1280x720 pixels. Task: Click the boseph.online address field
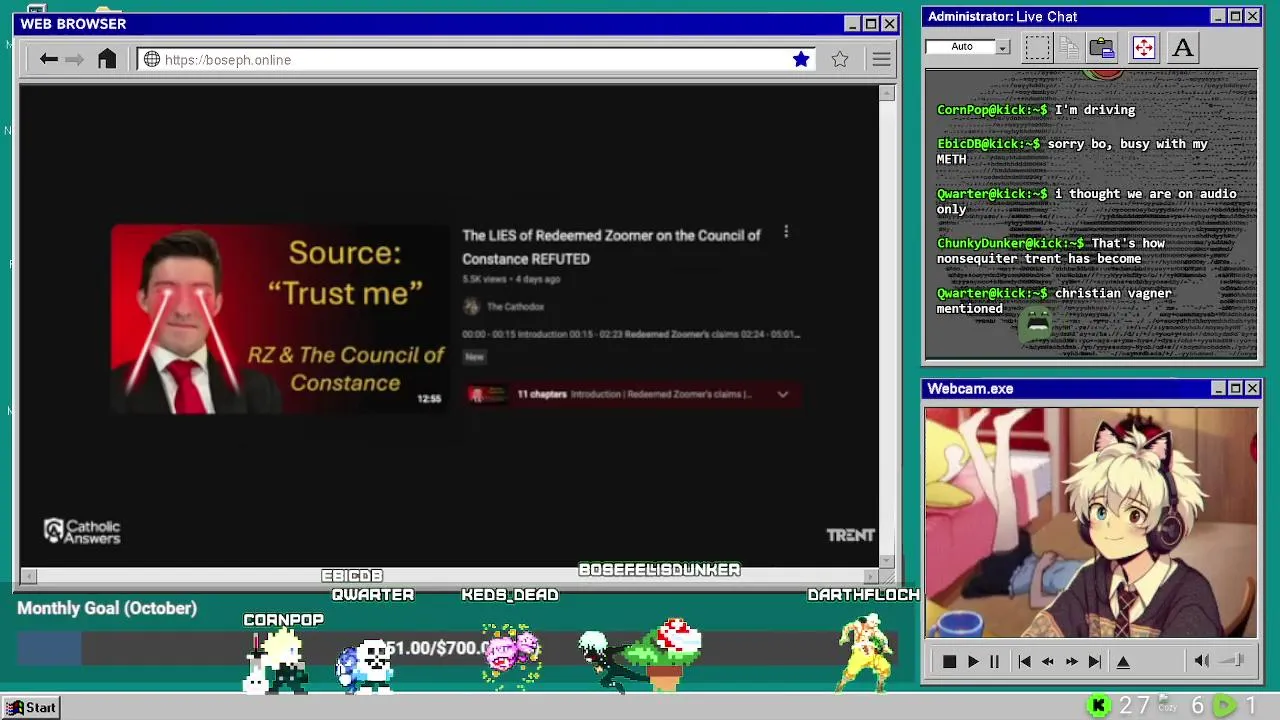[x=475, y=60]
